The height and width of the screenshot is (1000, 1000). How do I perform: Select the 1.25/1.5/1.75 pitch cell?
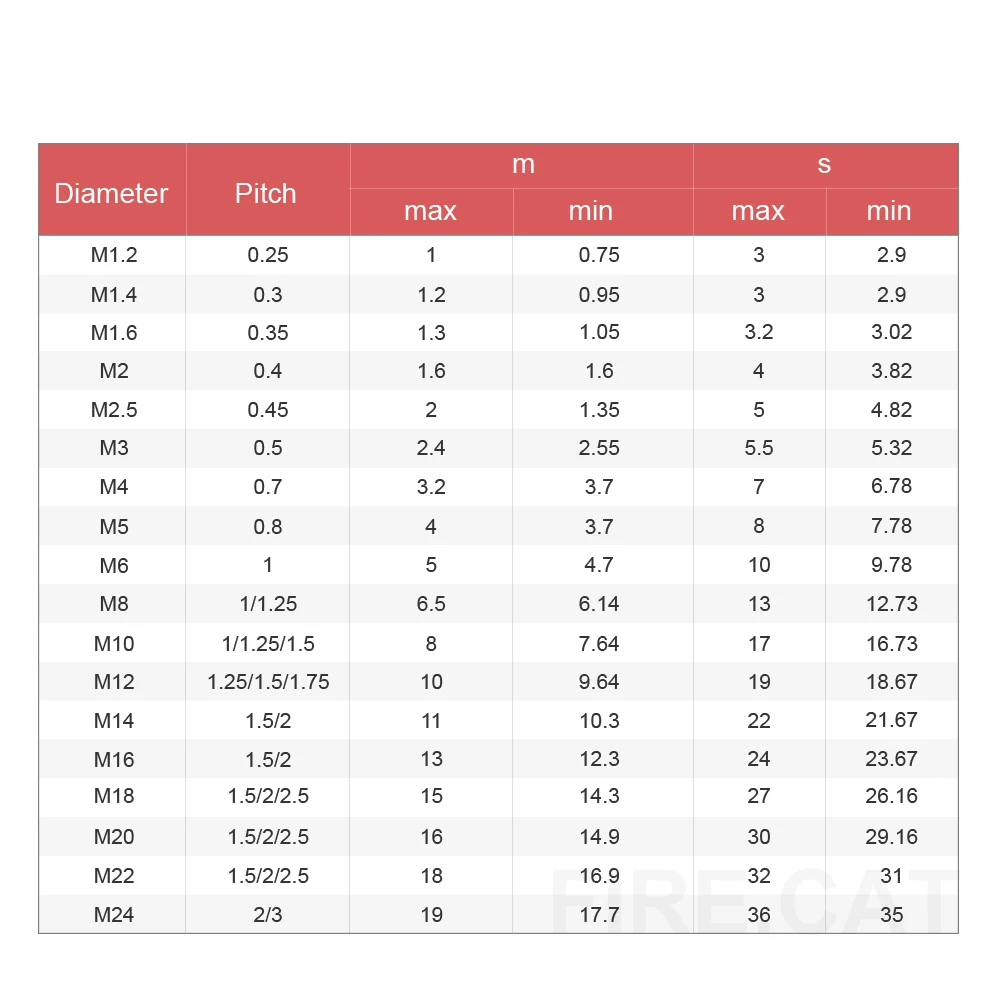[268, 682]
